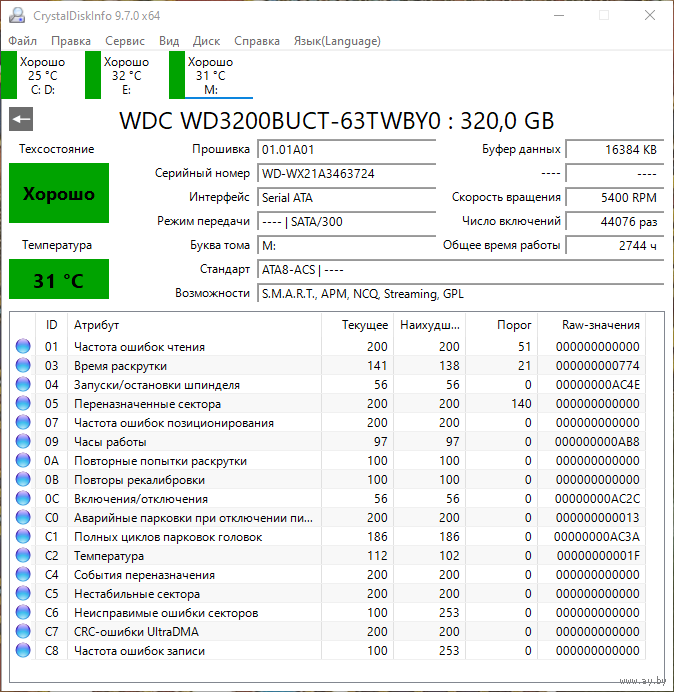Click the serial number field WD-WX21A3463724
The height and width of the screenshot is (692, 674).
[346, 173]
